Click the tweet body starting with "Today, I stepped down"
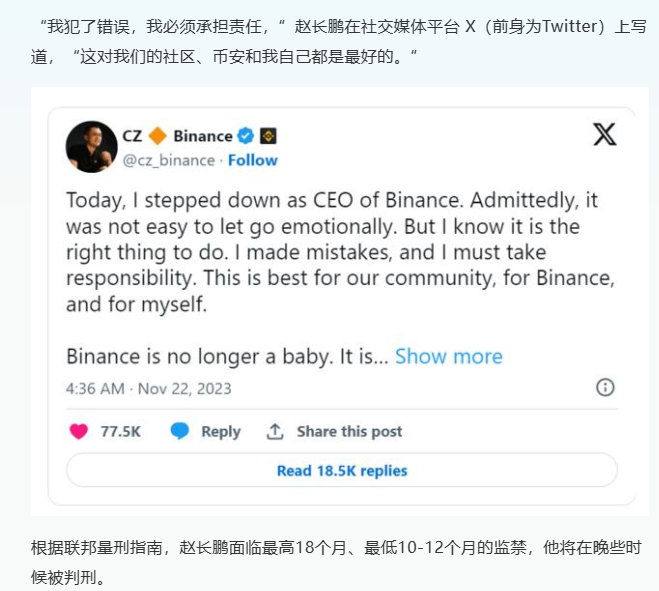The width and height of the screenshot is (659, 591). 340,252
